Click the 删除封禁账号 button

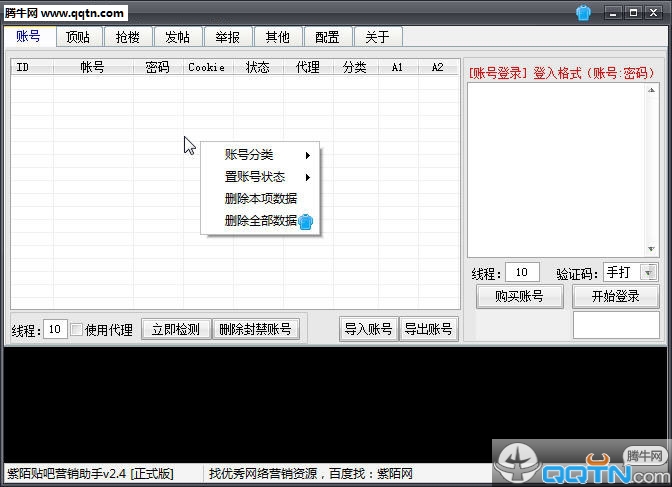click(255, 329)
